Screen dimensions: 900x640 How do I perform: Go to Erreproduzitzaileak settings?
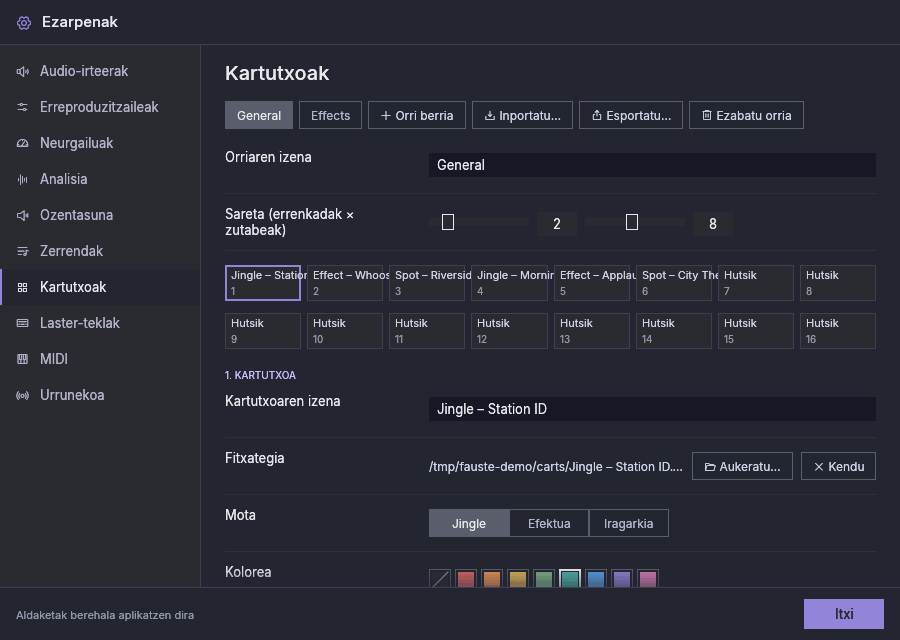click(x=100, y=107)
